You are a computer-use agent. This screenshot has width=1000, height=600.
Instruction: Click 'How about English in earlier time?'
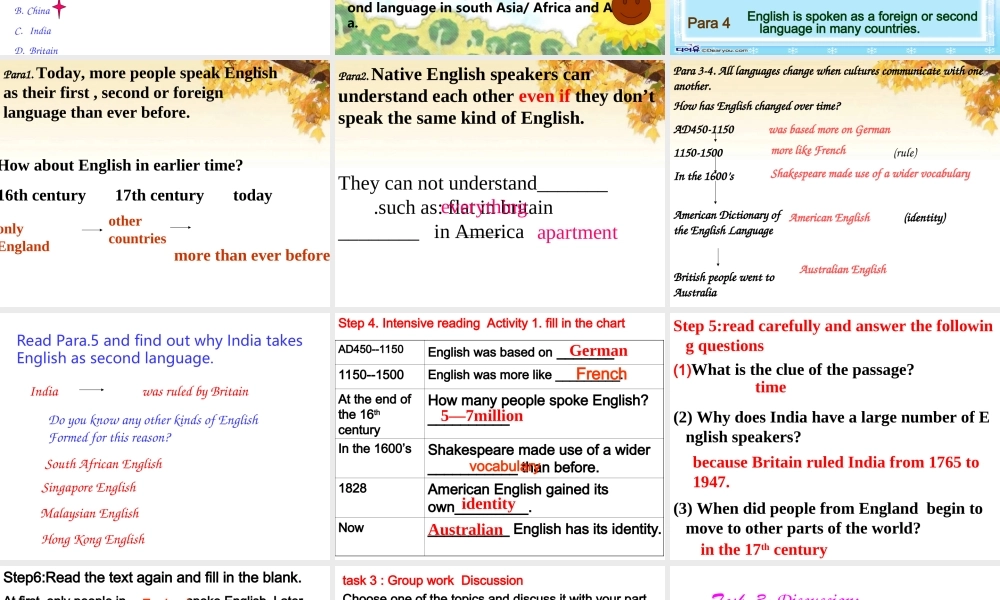point(121,165)
